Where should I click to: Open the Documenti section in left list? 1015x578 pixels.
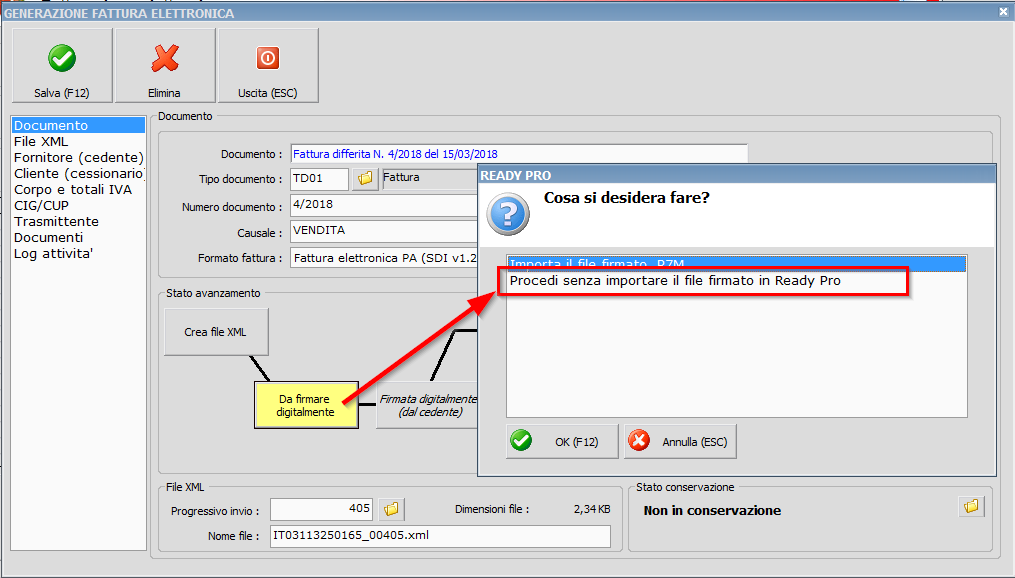point(78,238)
